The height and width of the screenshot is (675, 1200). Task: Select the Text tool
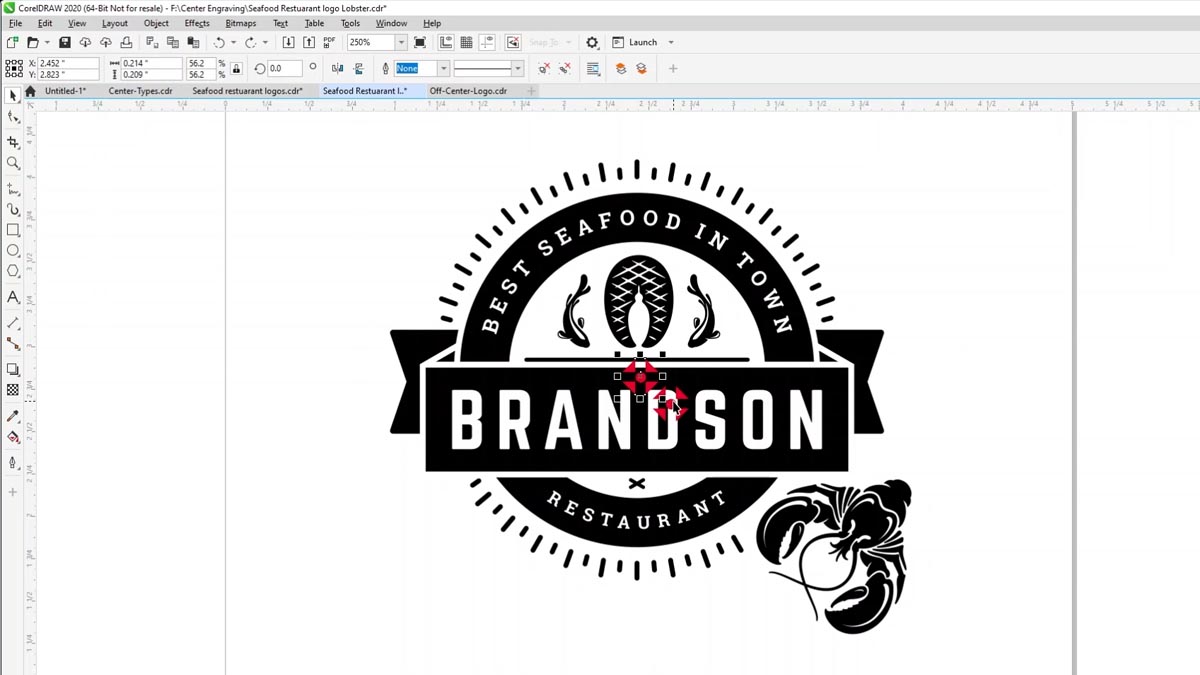(13, 297)
